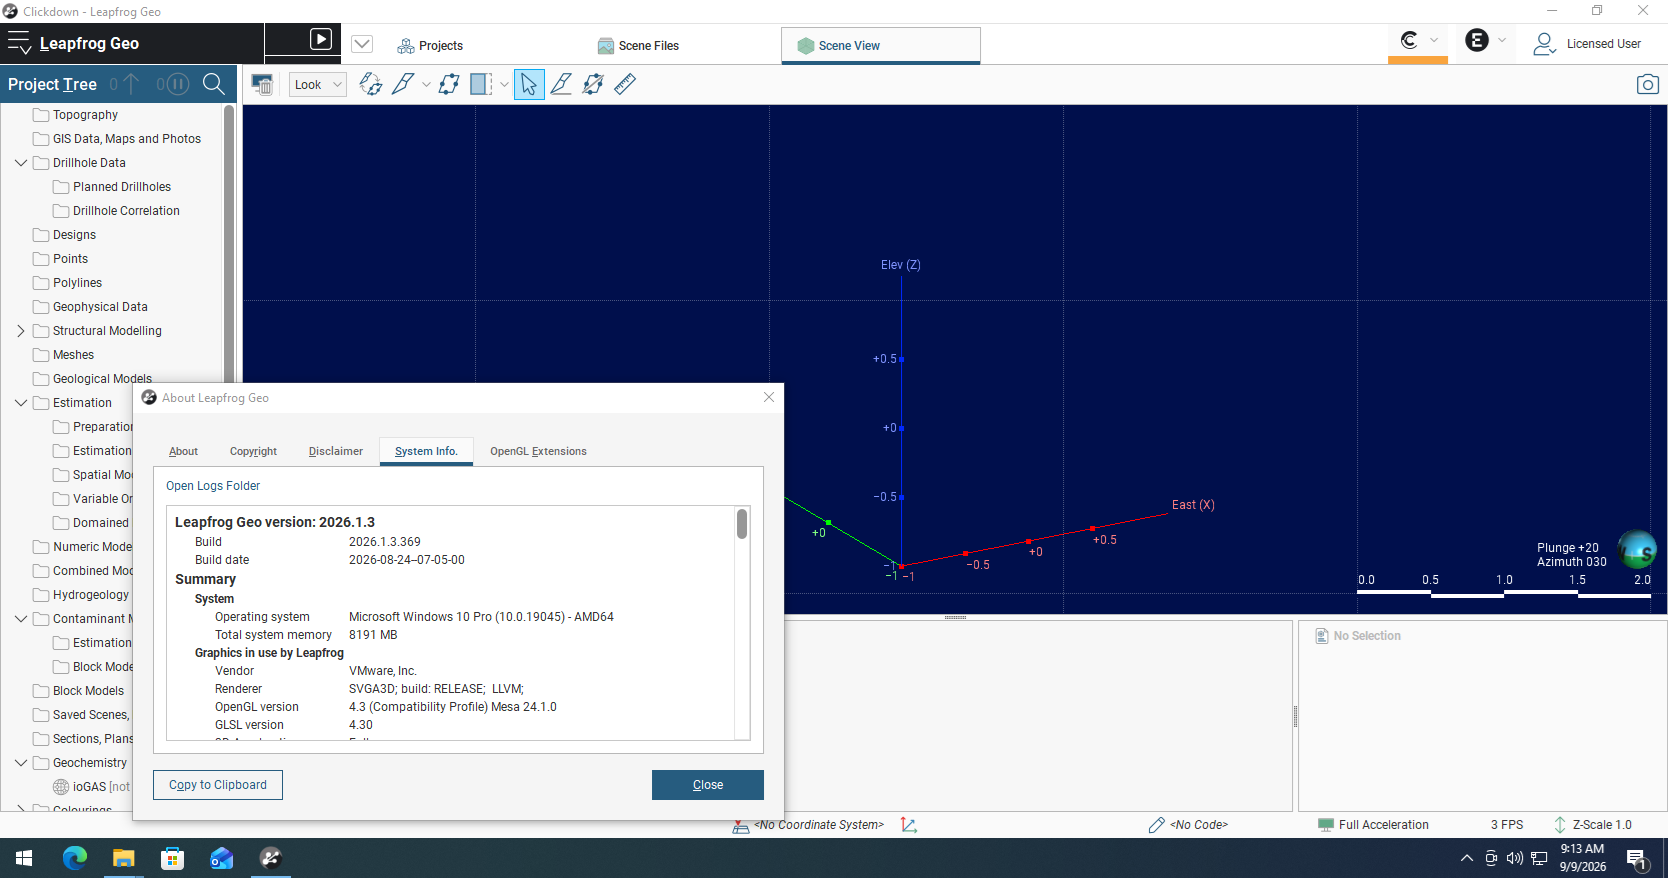Viewport: 1668px width, 878px height.
Task: Open the Disclaimer tab
Action: tap(336, 451)
